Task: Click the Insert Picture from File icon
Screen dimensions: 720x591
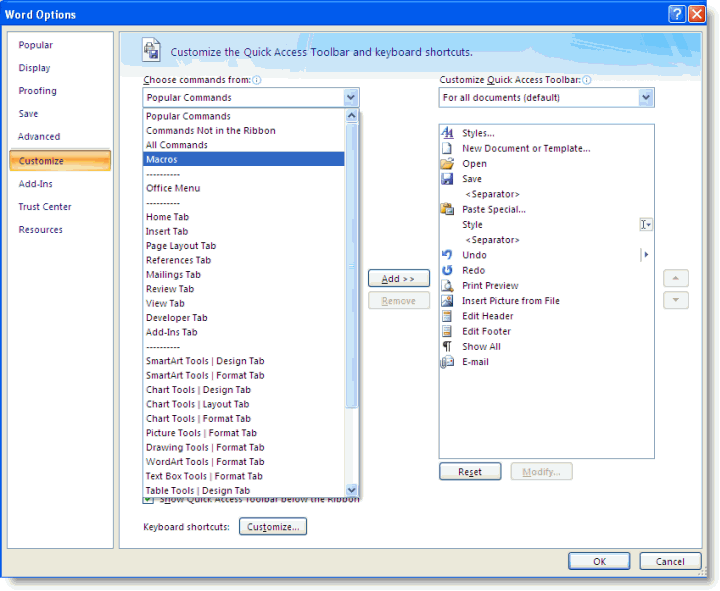Action: [447, 301]
